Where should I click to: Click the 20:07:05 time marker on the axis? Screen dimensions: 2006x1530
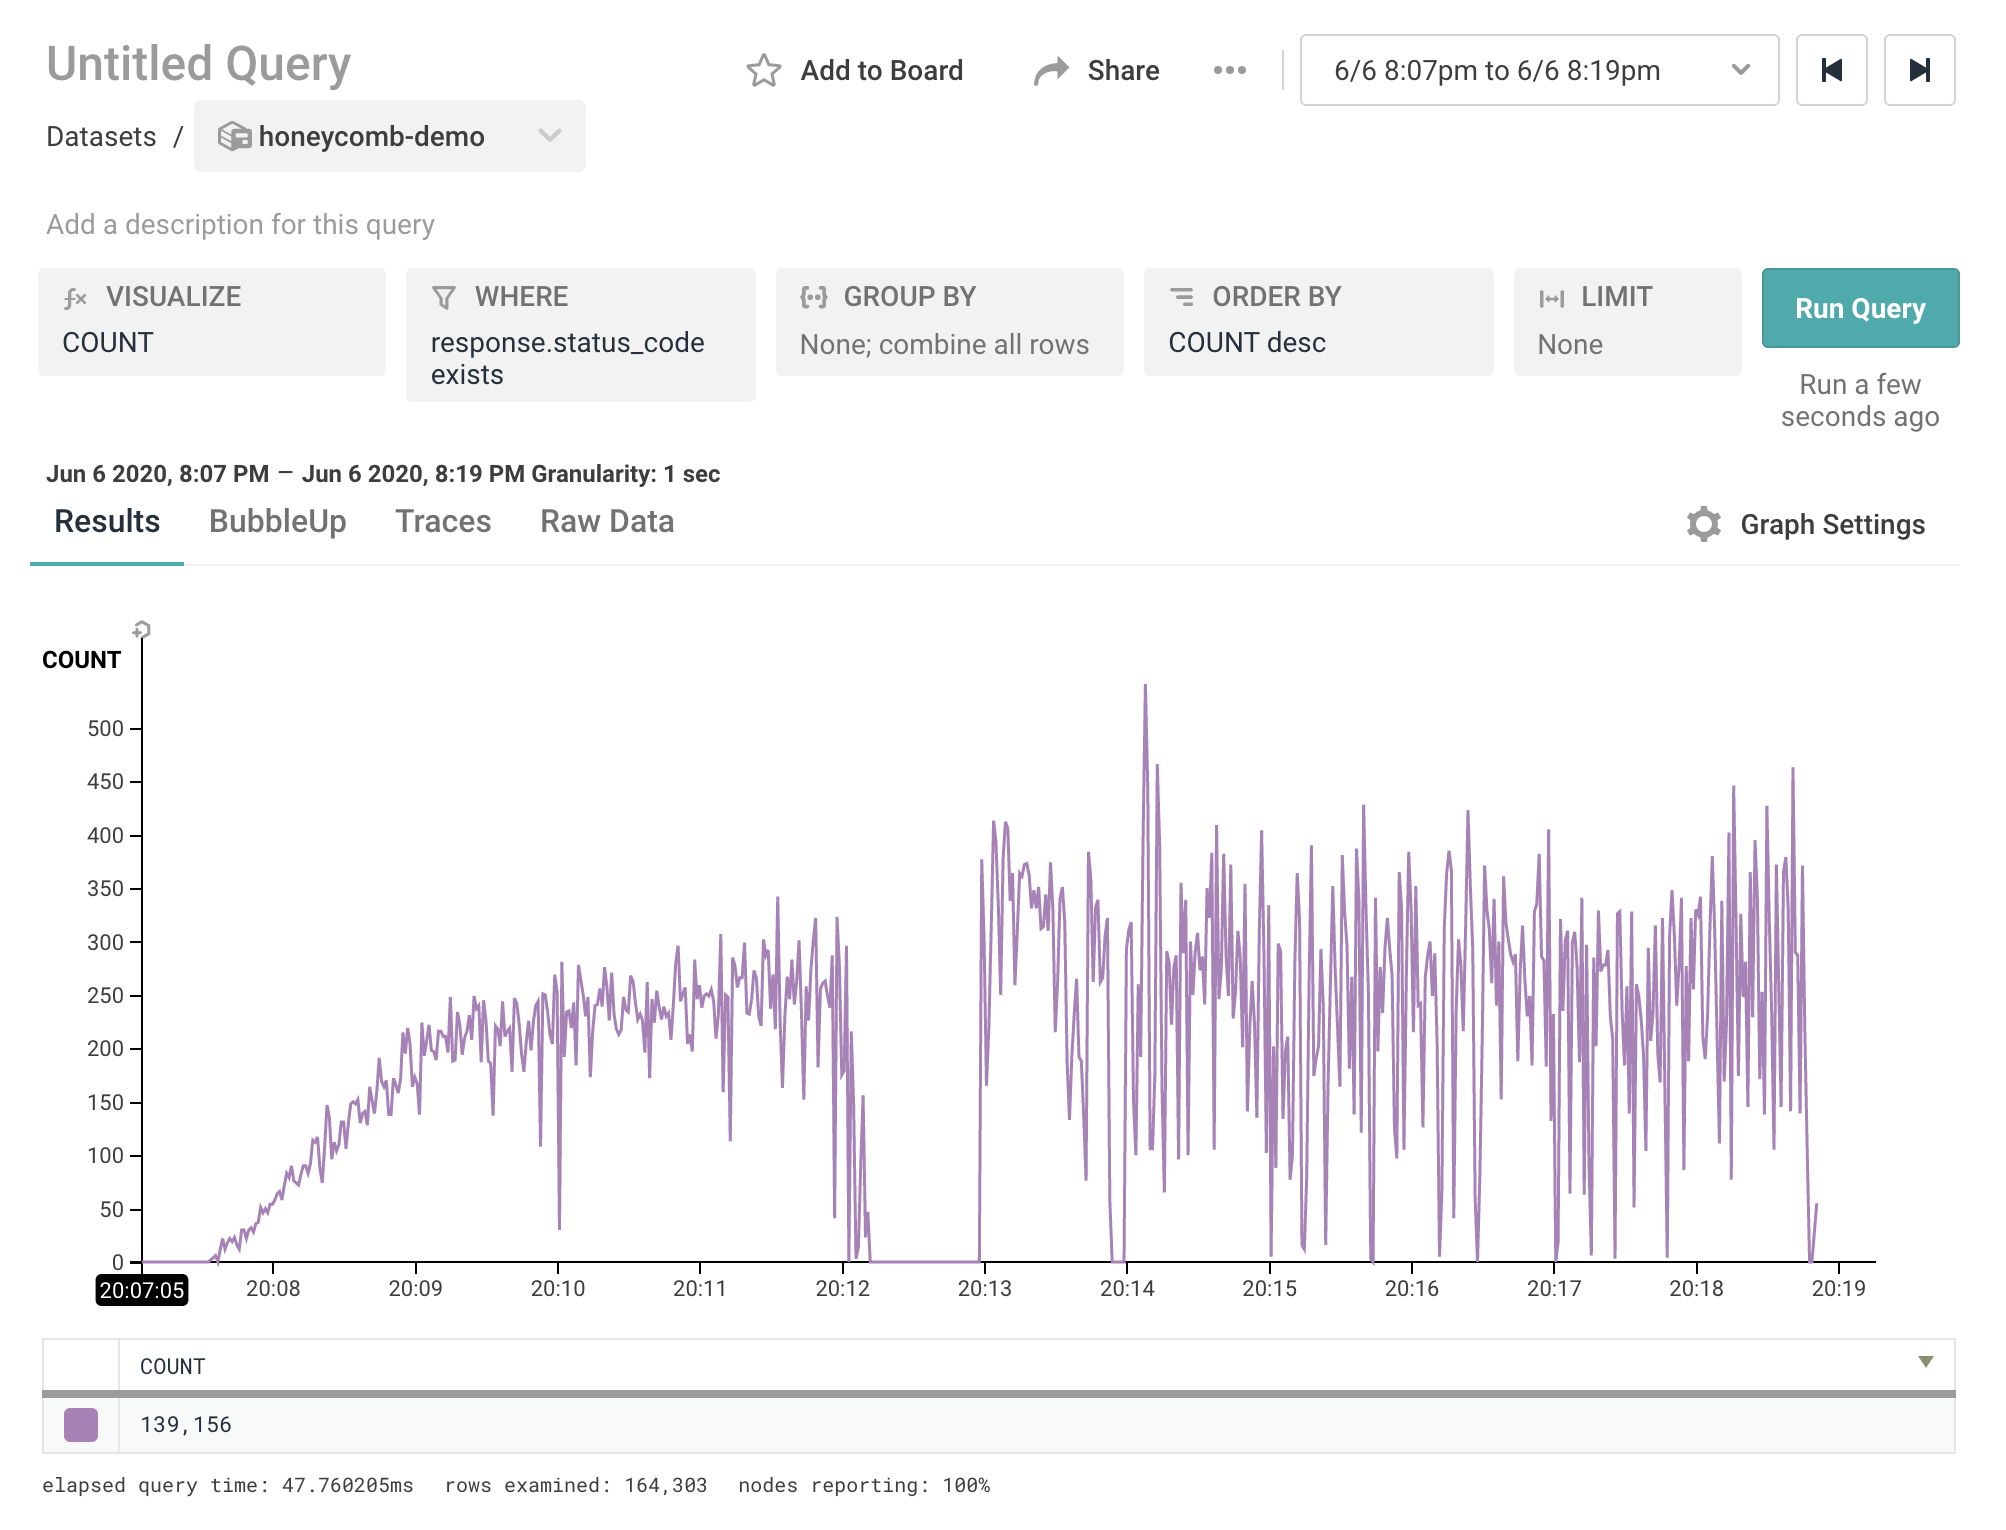(x=142, y=1289)
